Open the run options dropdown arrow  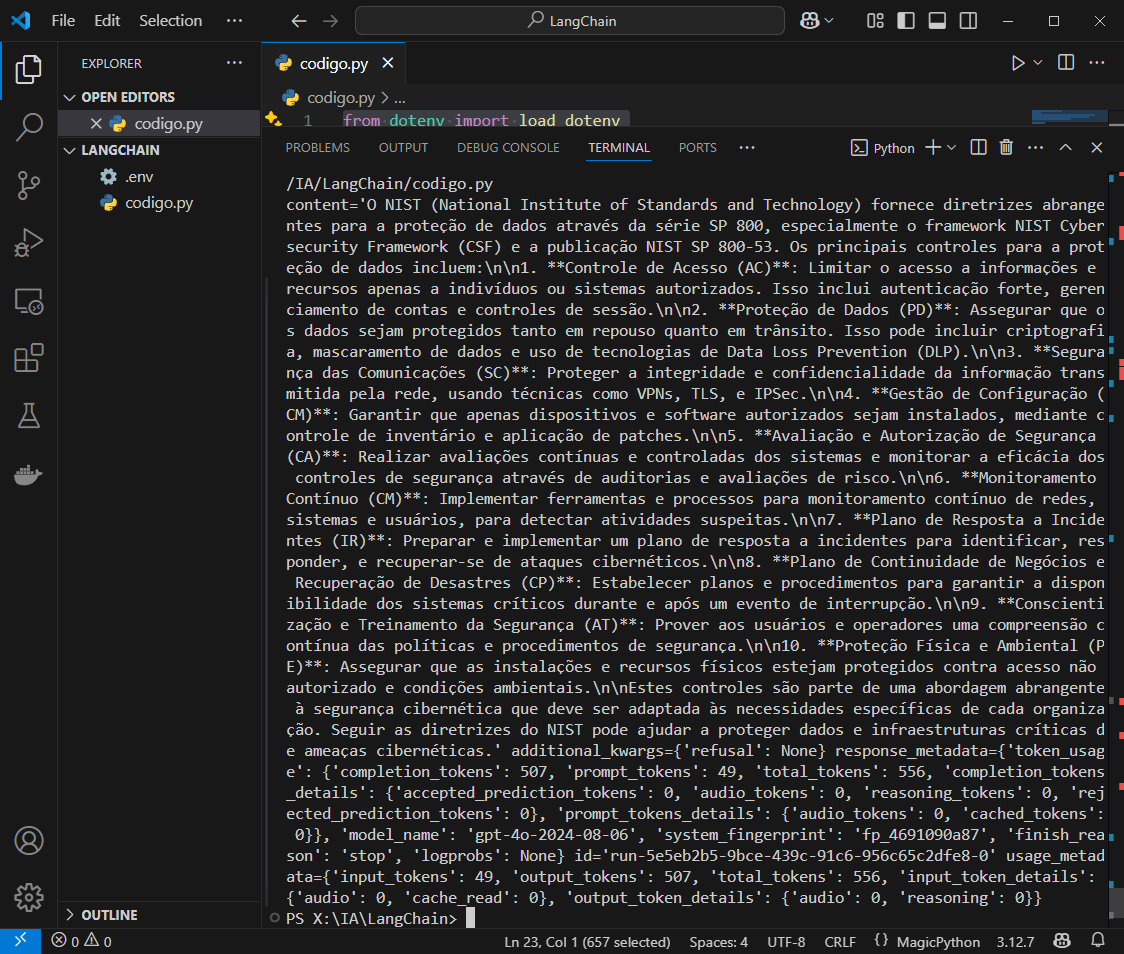coord(1037,63)
